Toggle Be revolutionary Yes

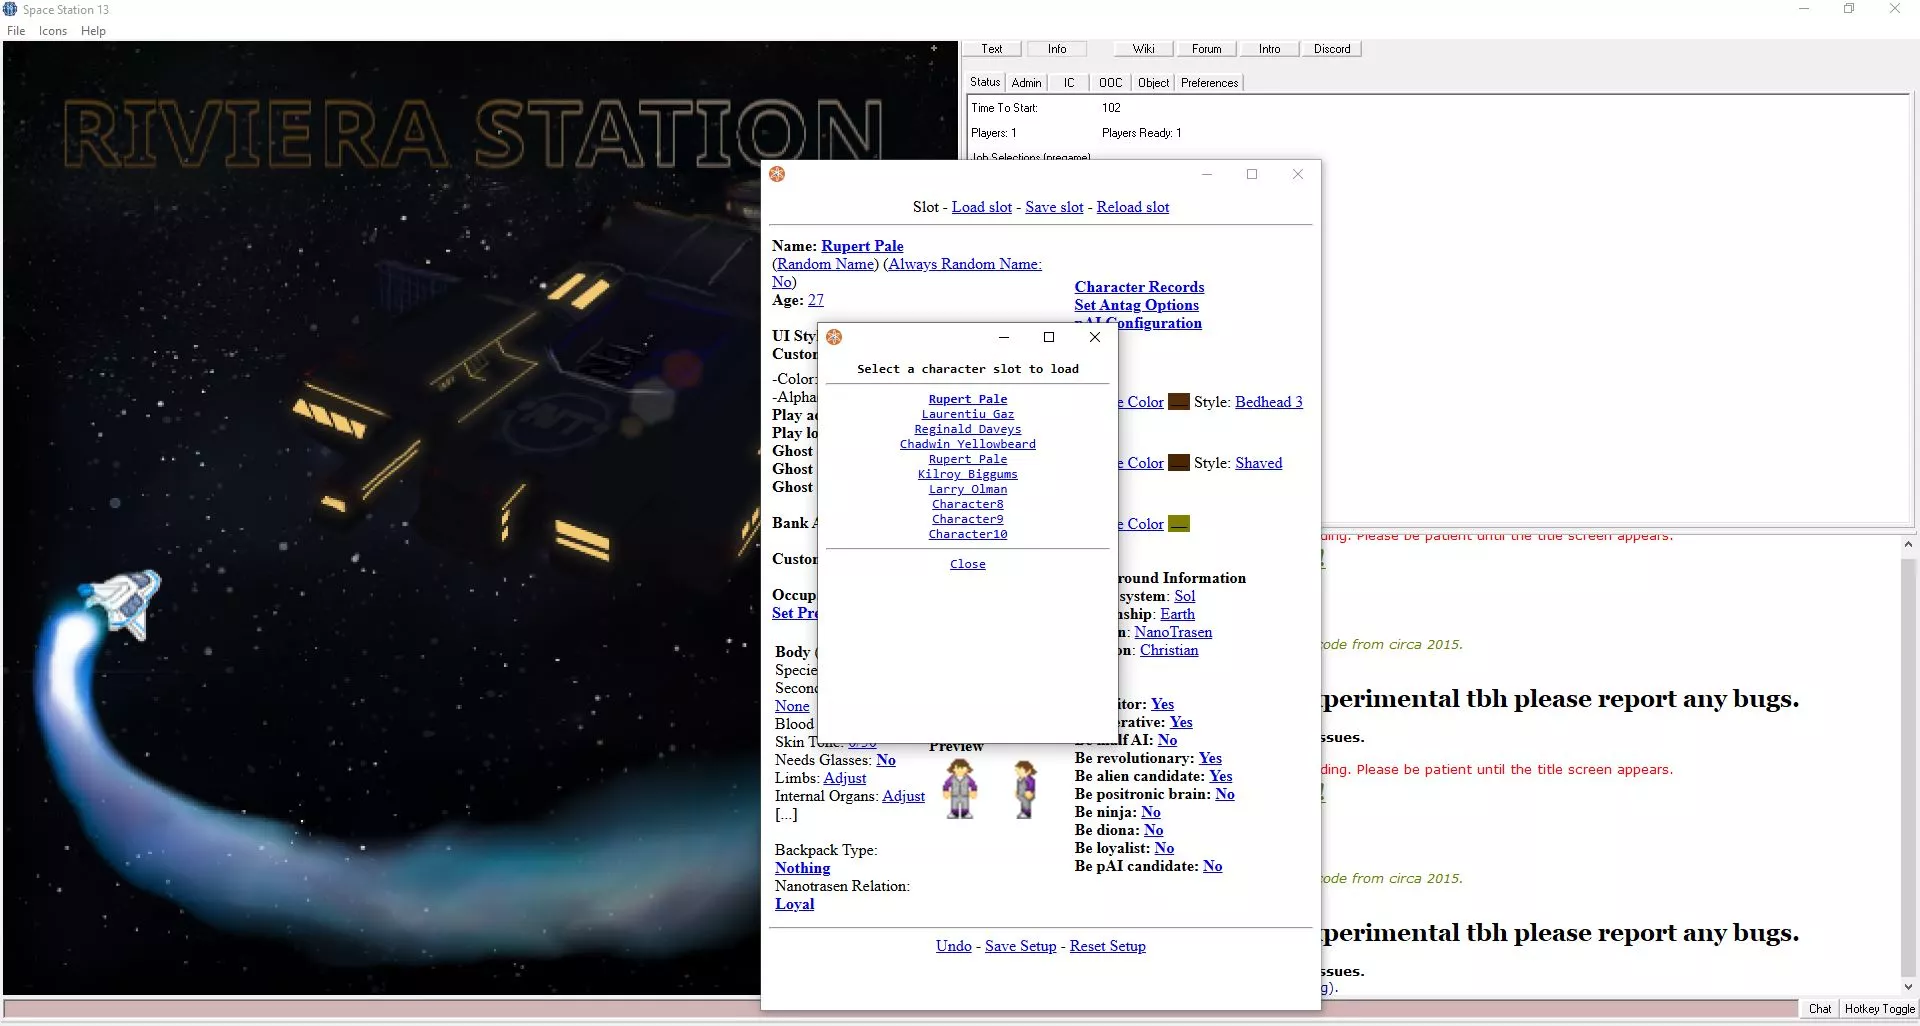(x=1210, y=758)
